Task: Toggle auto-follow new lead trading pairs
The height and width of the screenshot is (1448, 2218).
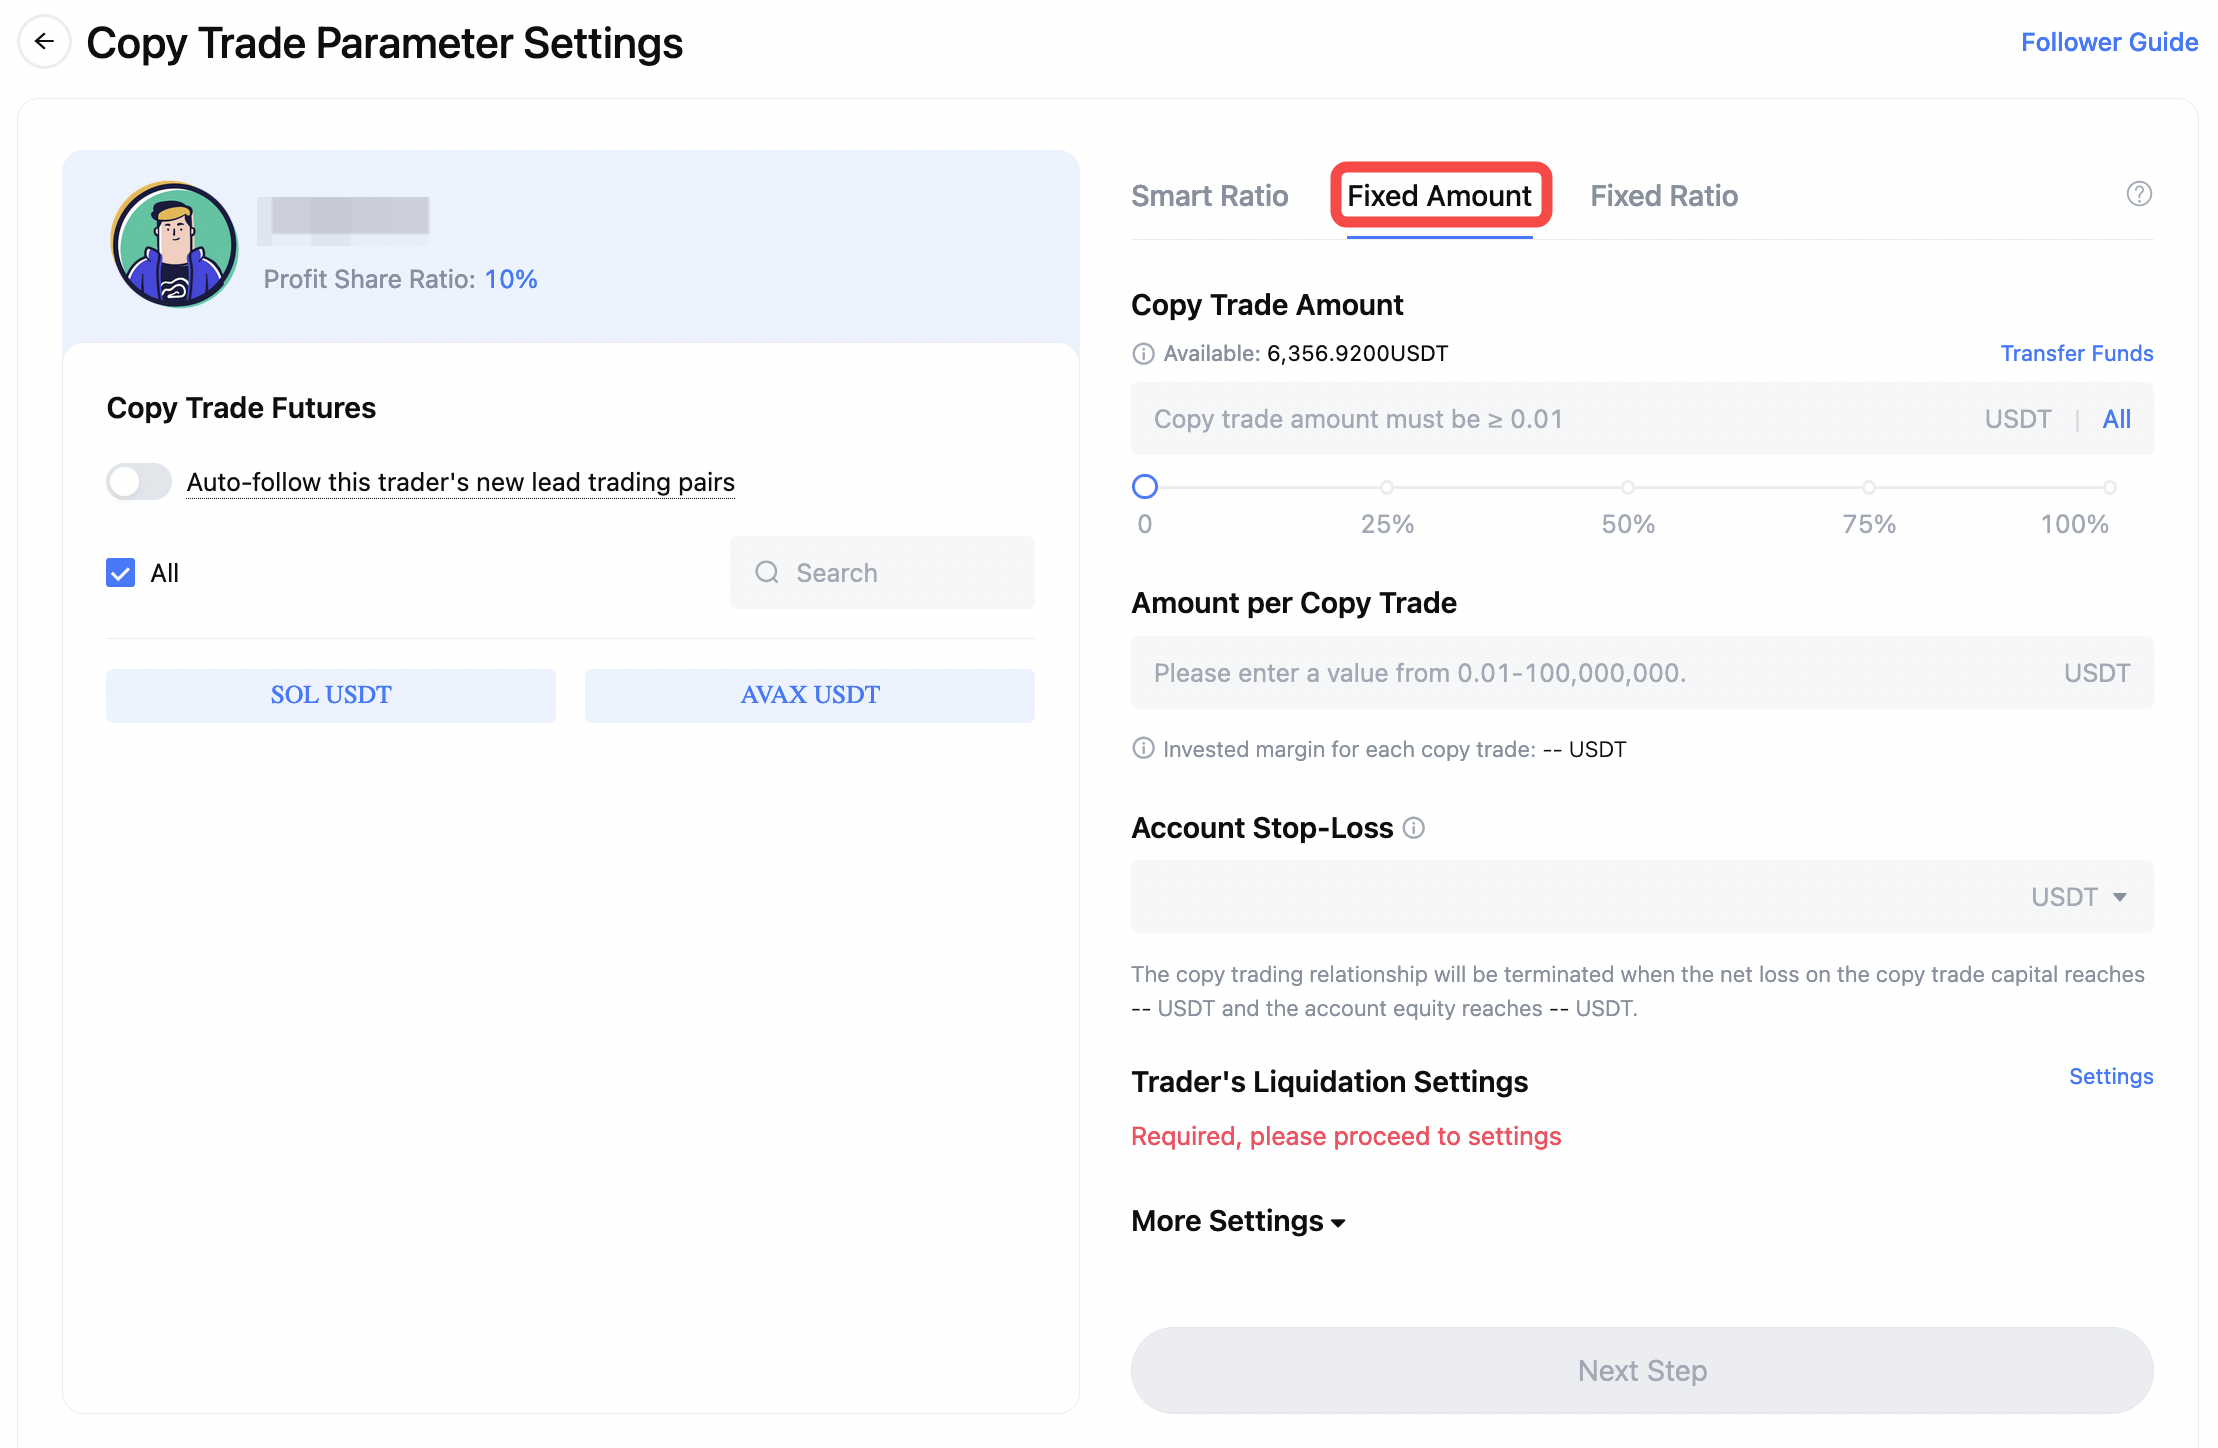Action: 139,482
